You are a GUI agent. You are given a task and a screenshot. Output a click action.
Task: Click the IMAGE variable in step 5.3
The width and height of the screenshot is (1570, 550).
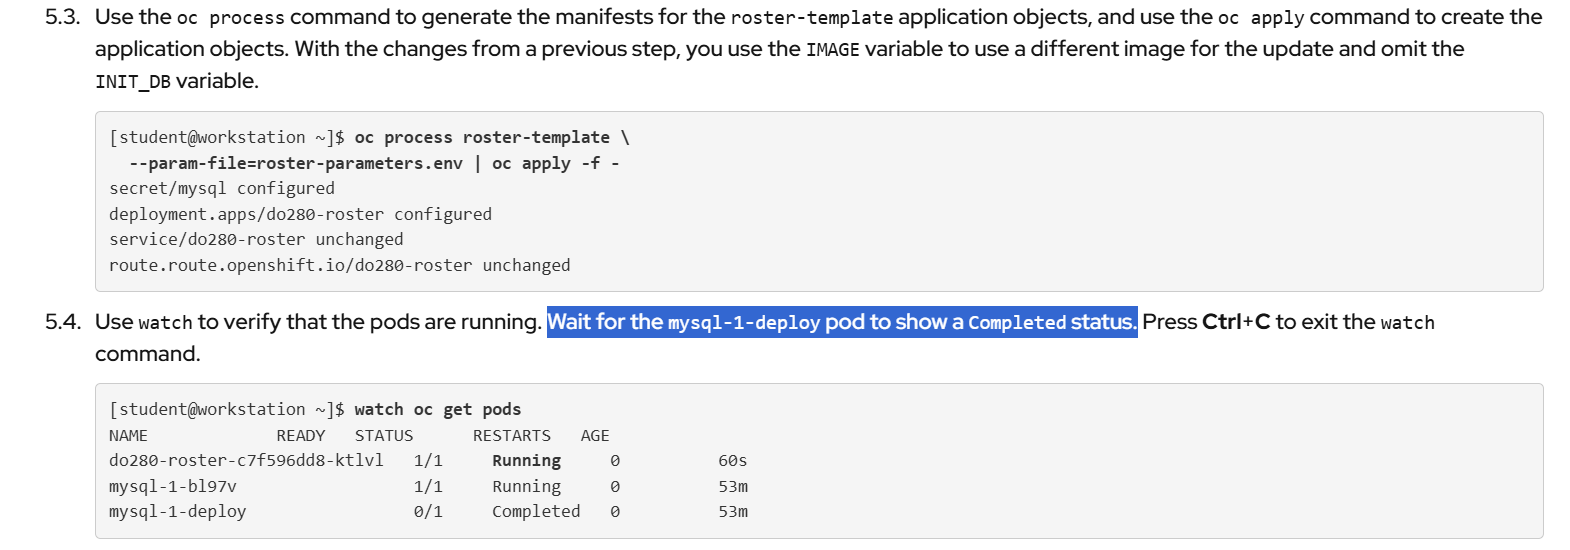(x=832, y=50)
